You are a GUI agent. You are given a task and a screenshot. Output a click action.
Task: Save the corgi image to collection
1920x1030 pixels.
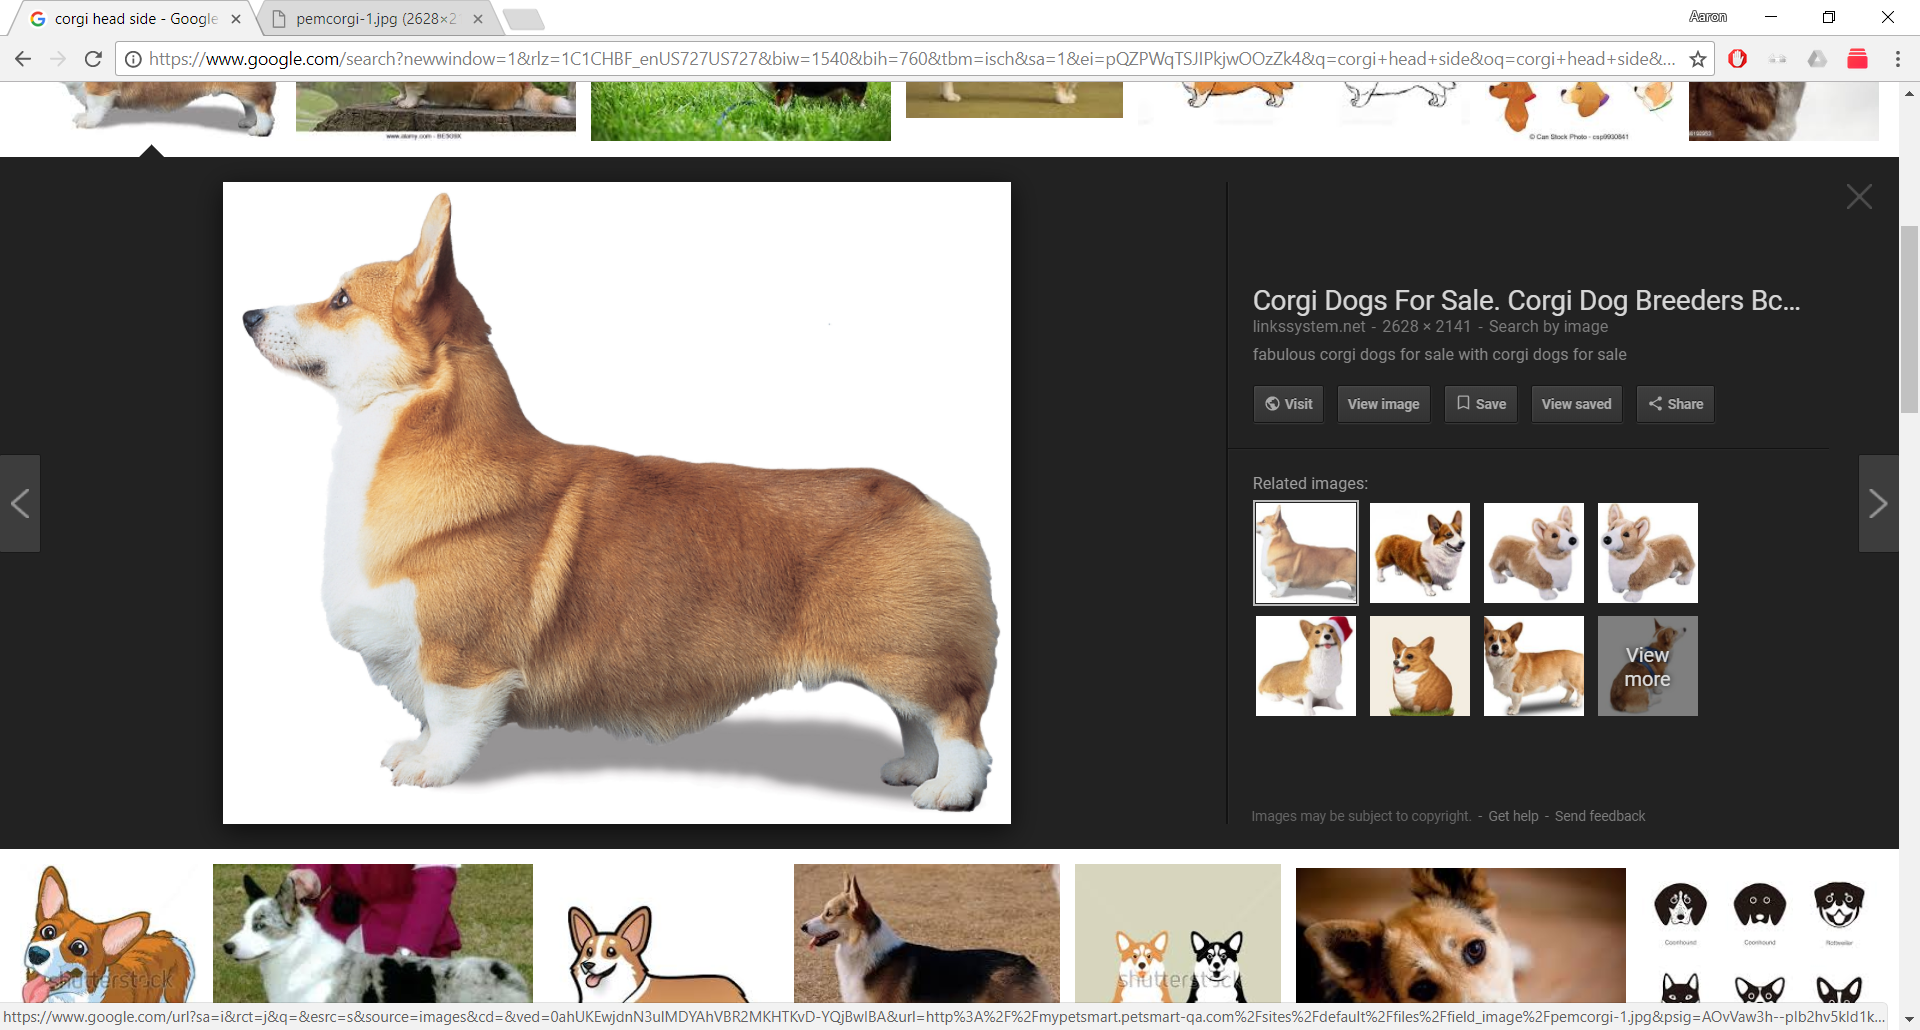click(1481, 404)
